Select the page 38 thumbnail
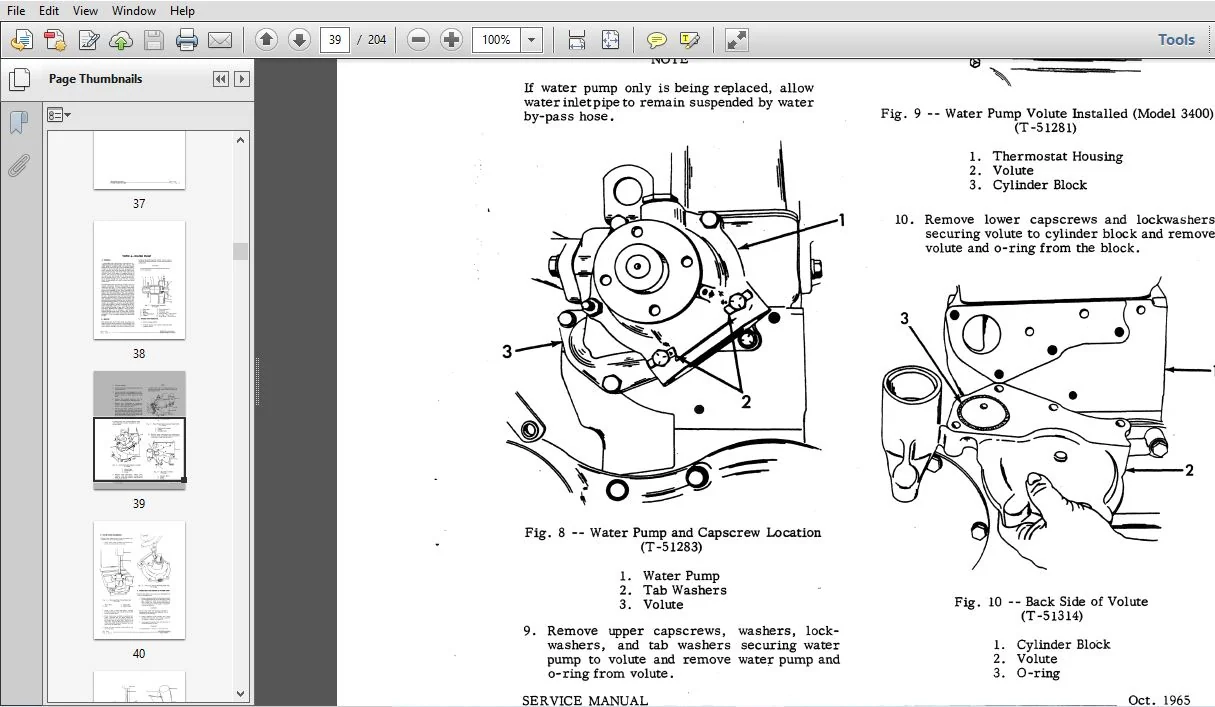1215x707 pixels. pyautogui.click(x=139, y=280)
